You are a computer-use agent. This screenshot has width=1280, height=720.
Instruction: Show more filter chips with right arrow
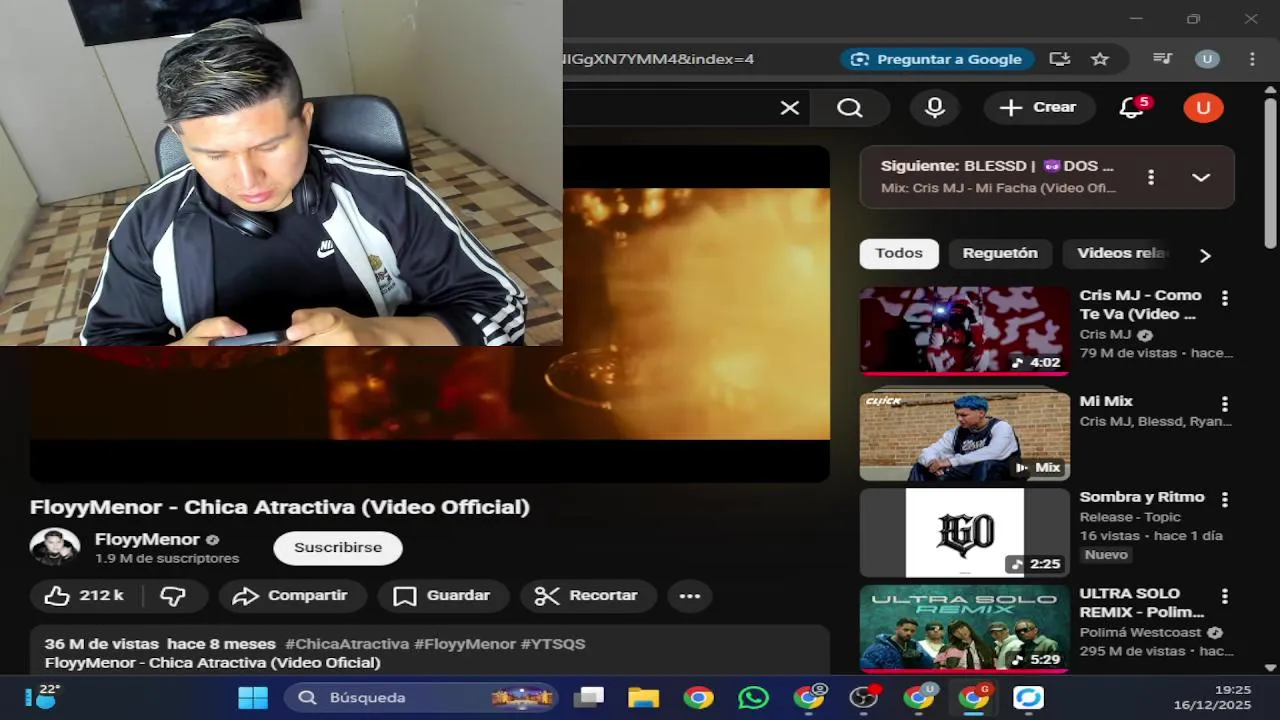tap(1205, 255)
